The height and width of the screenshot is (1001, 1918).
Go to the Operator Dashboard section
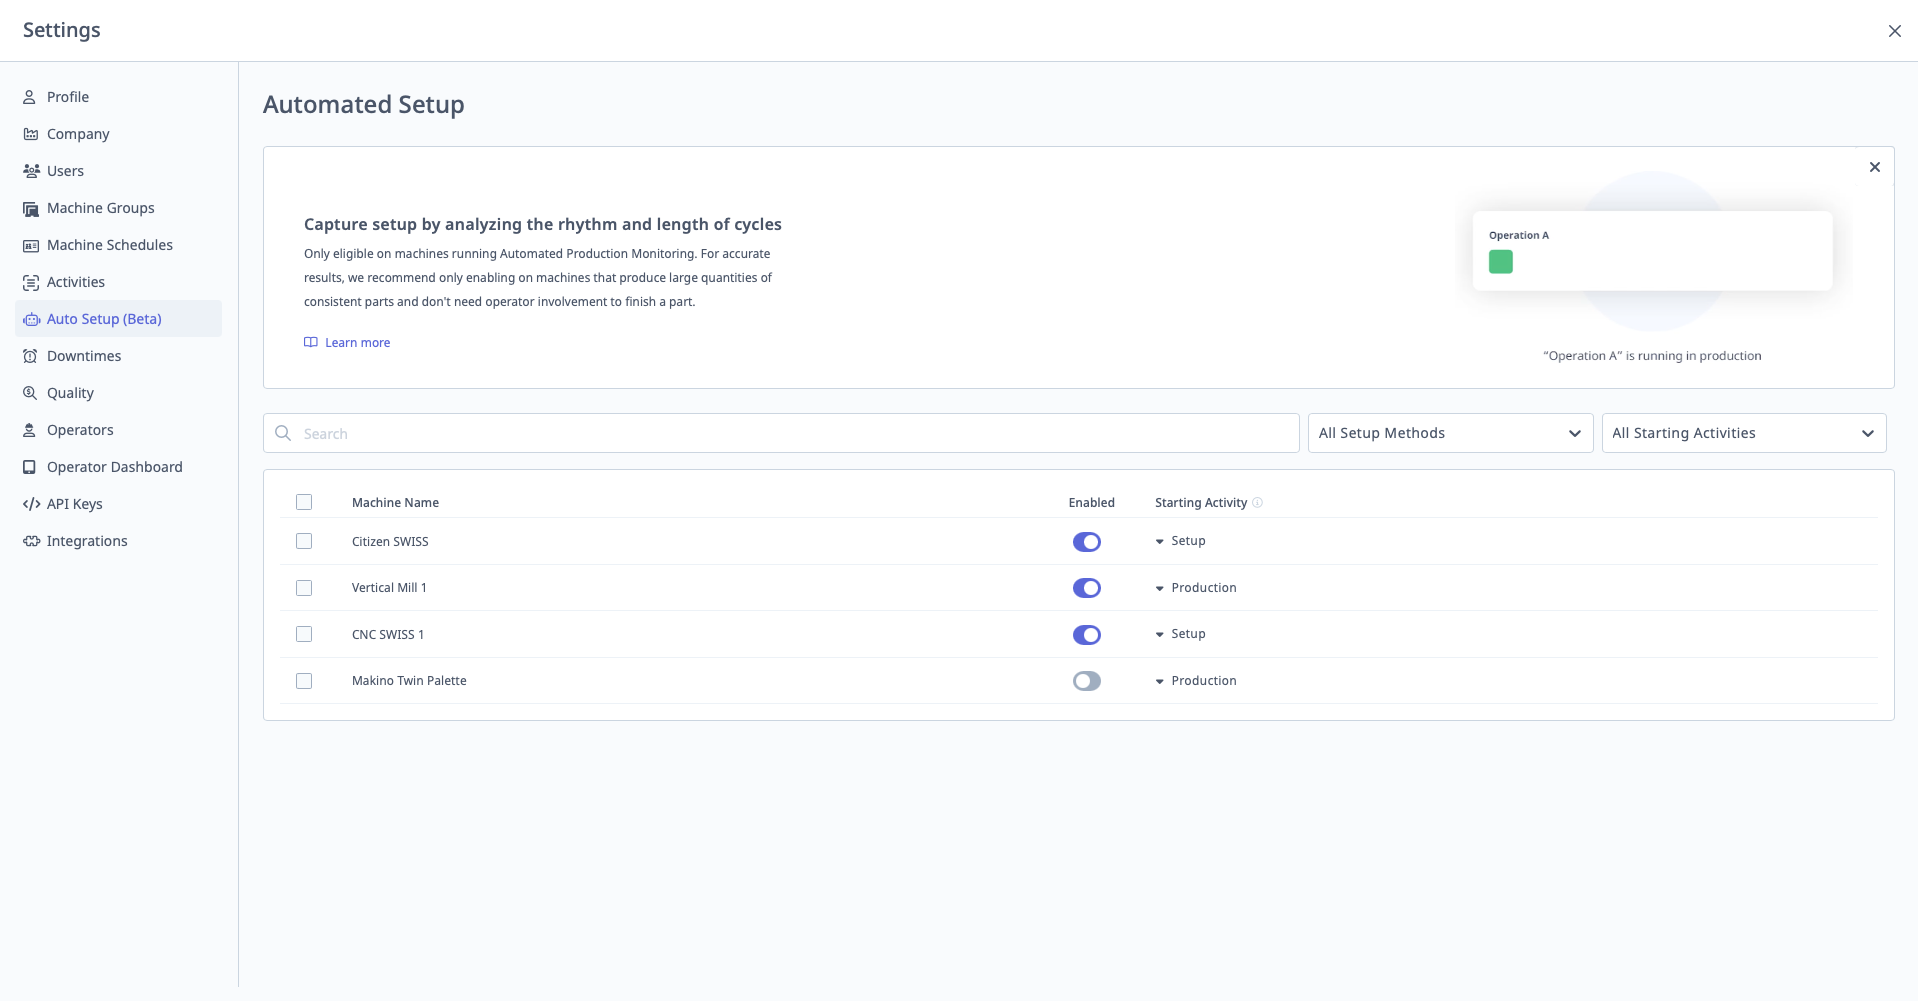click(114, 467)
